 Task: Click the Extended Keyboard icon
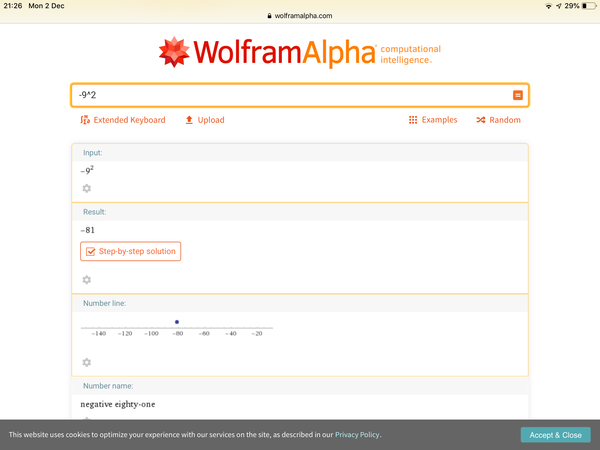tap(85, 120)
